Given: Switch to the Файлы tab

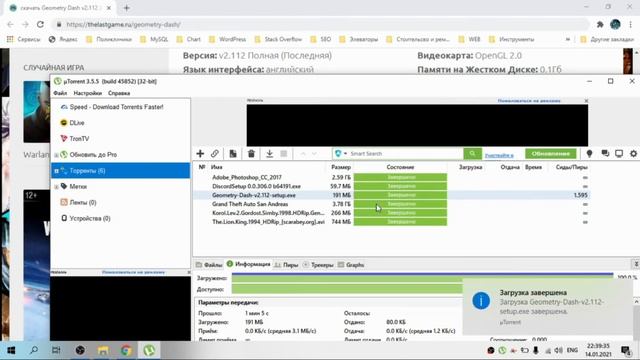Looking at the screenshot, I should click(209, 265).
